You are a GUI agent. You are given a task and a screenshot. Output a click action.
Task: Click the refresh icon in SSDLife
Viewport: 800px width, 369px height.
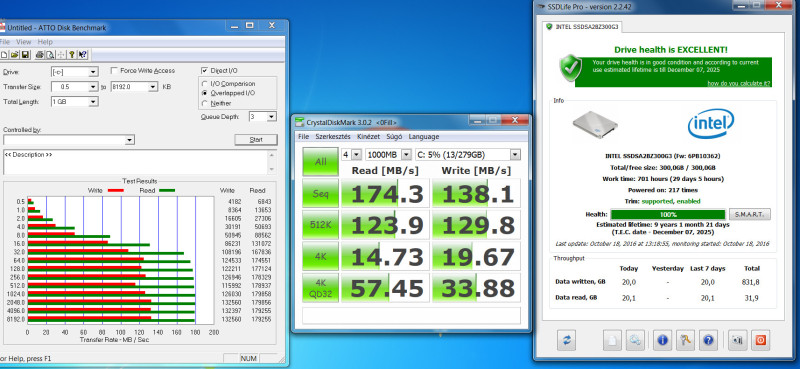pos(566,340)
